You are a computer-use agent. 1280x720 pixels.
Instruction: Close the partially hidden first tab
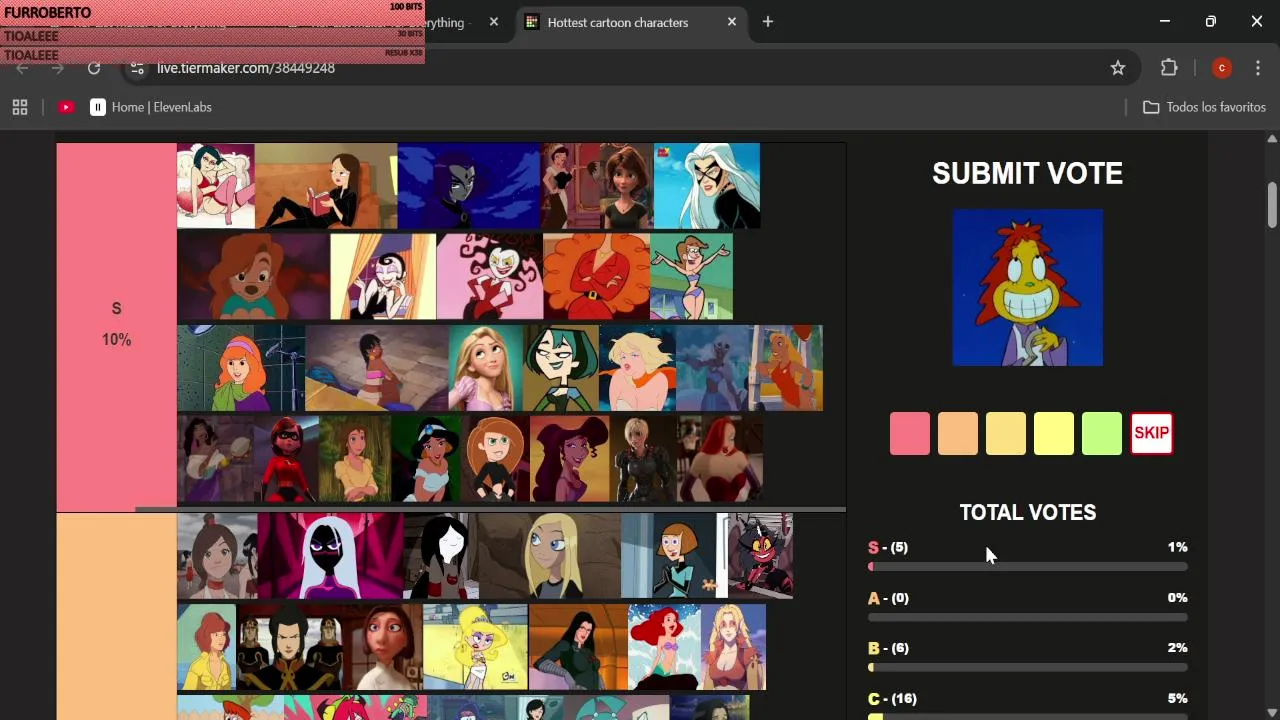[x=494, y=22]
